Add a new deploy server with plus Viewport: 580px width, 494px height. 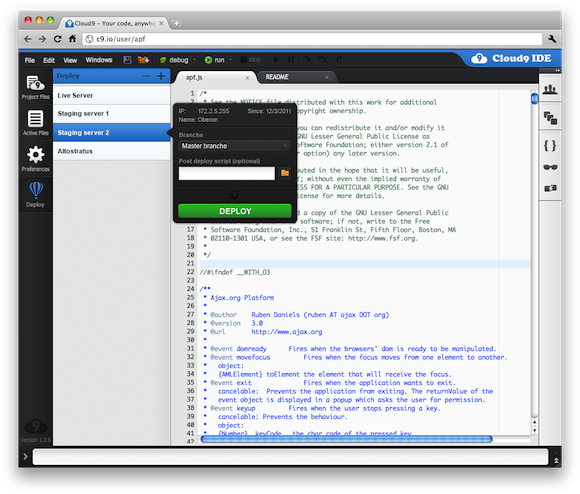[161, 76]
